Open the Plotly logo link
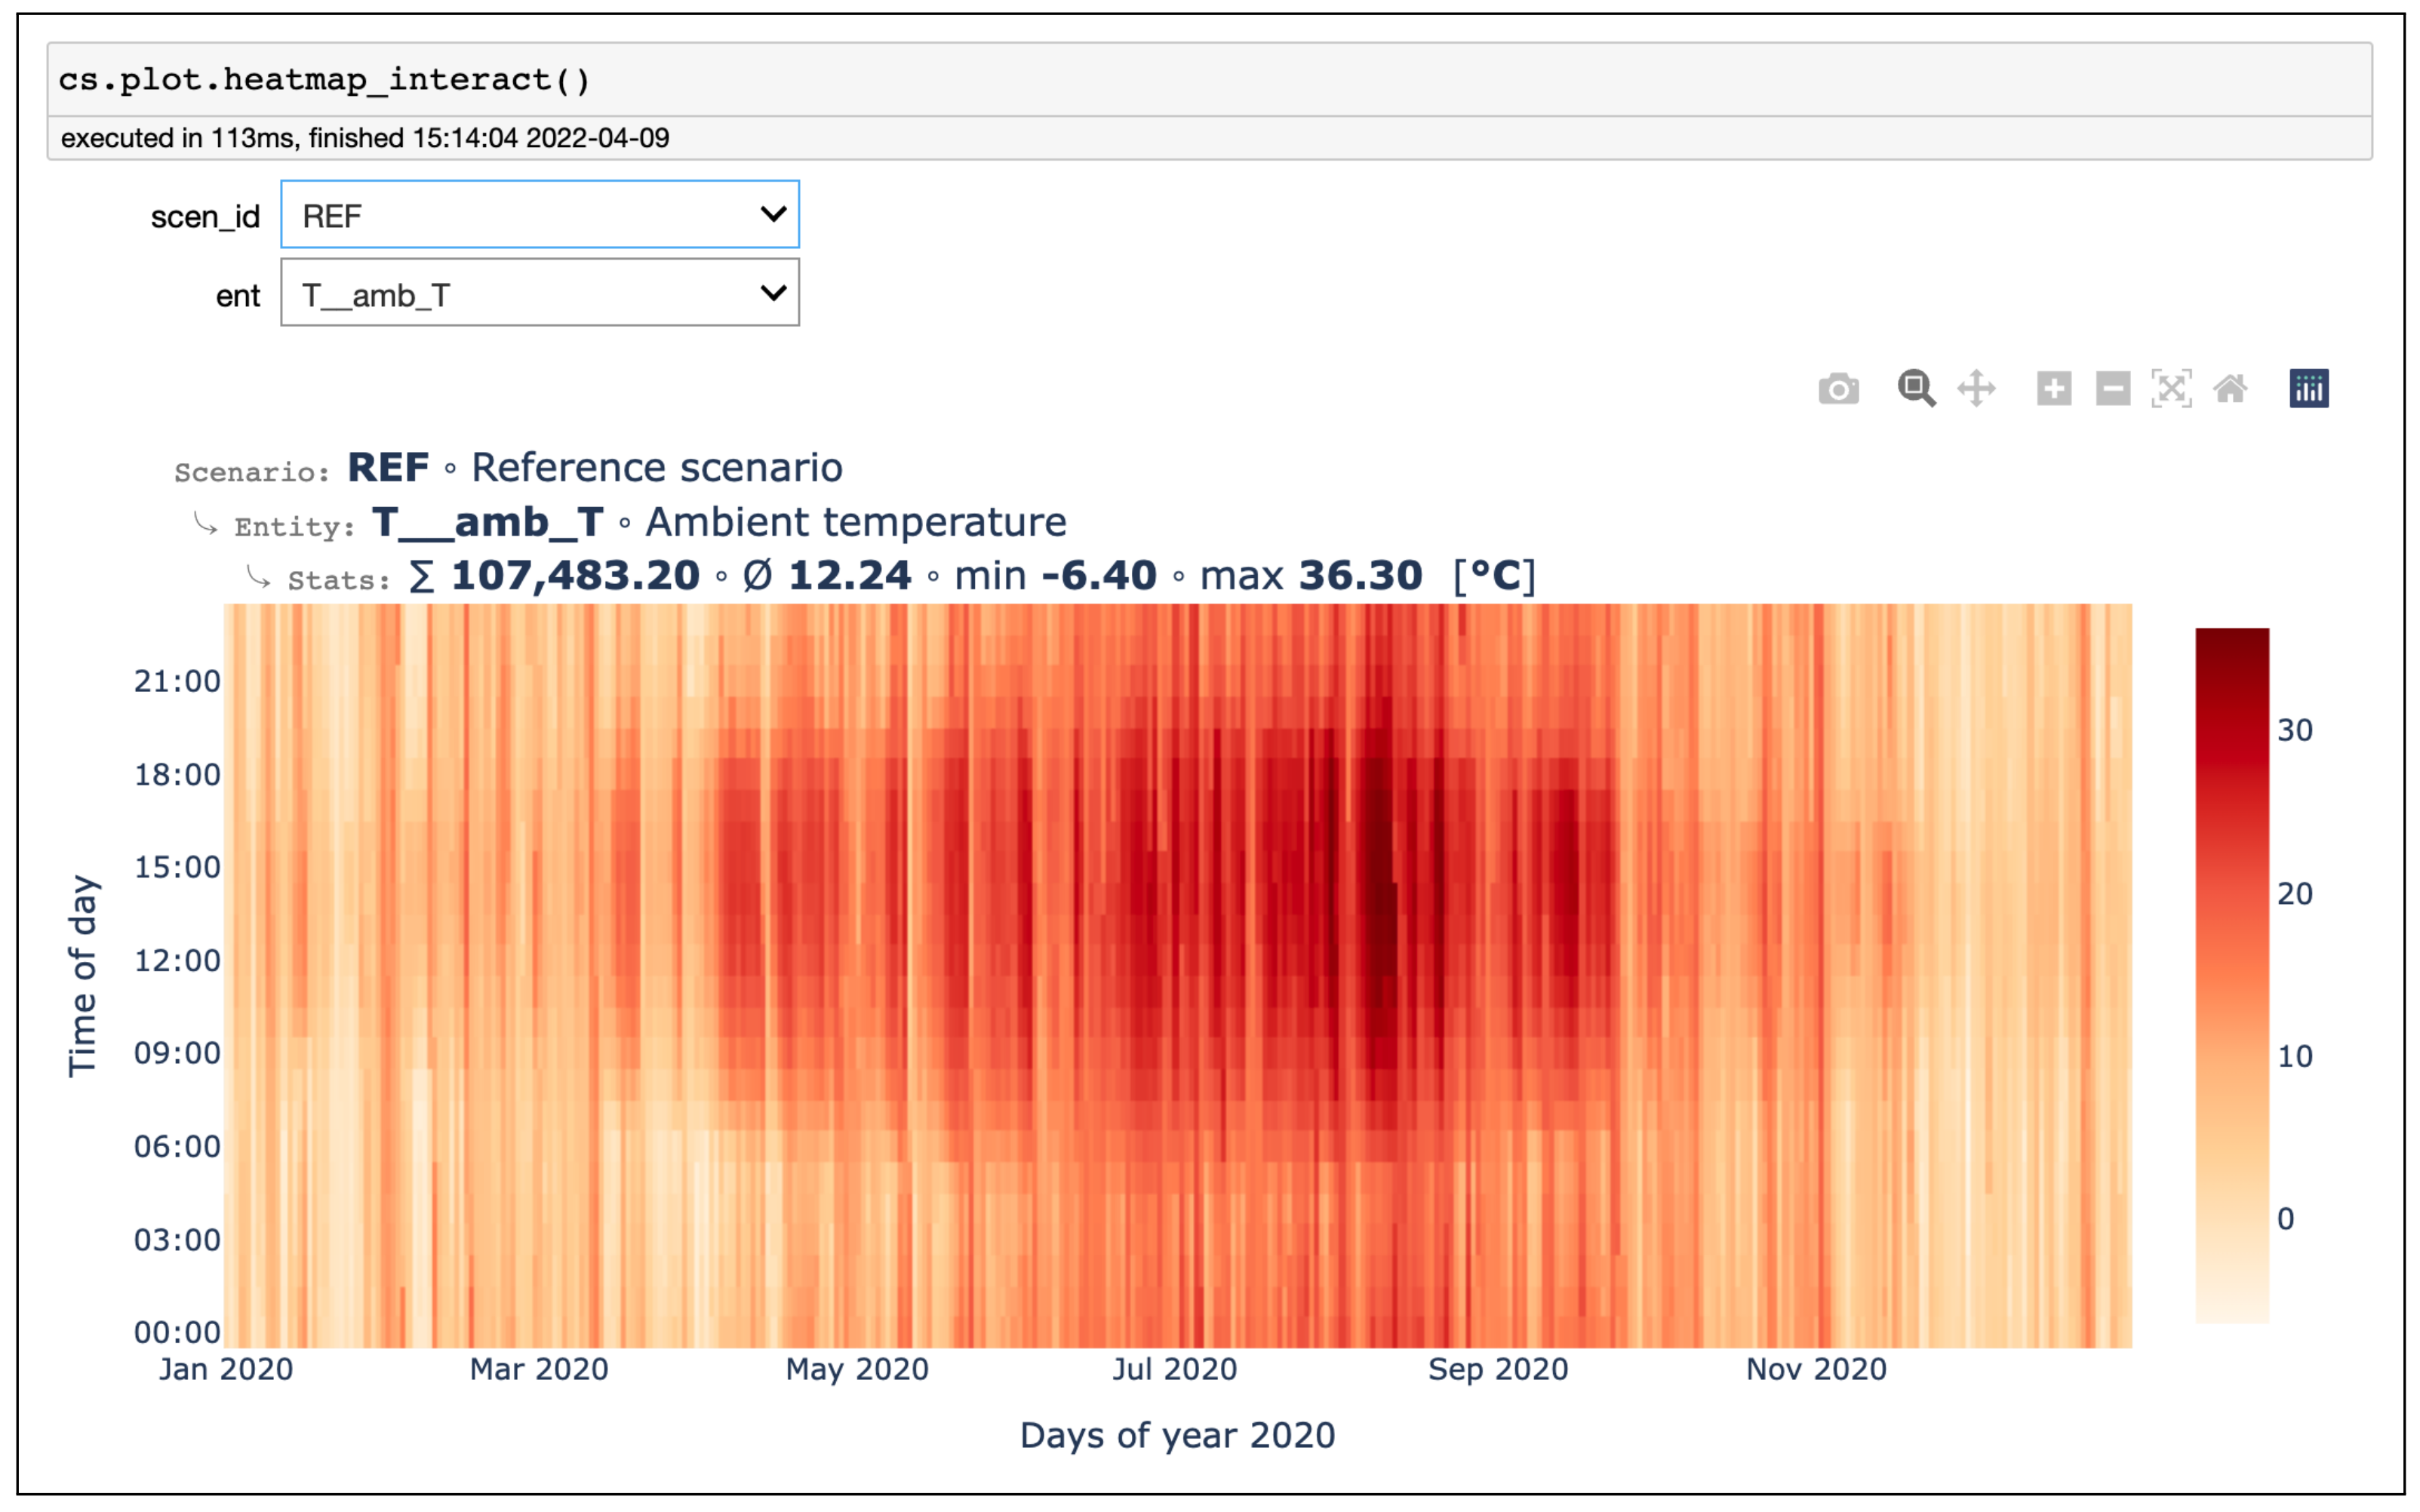 (2308, 388)
